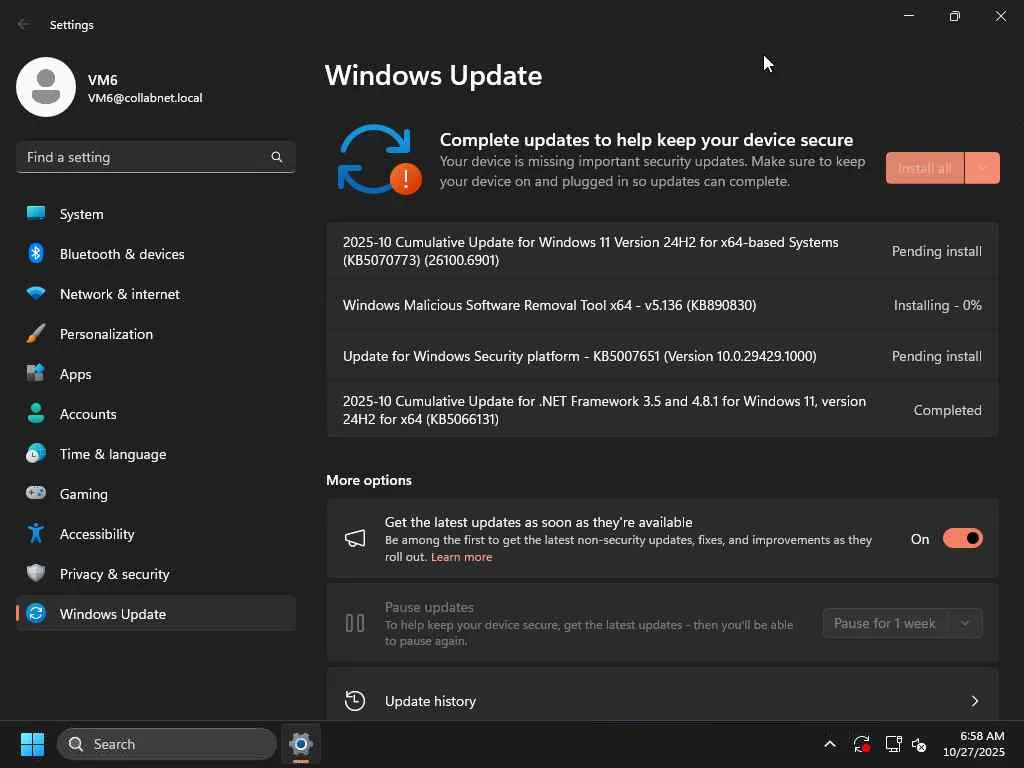This screenshot has width=1024, height=768.
Task: Click the Install all button
Action: [925, 168]
